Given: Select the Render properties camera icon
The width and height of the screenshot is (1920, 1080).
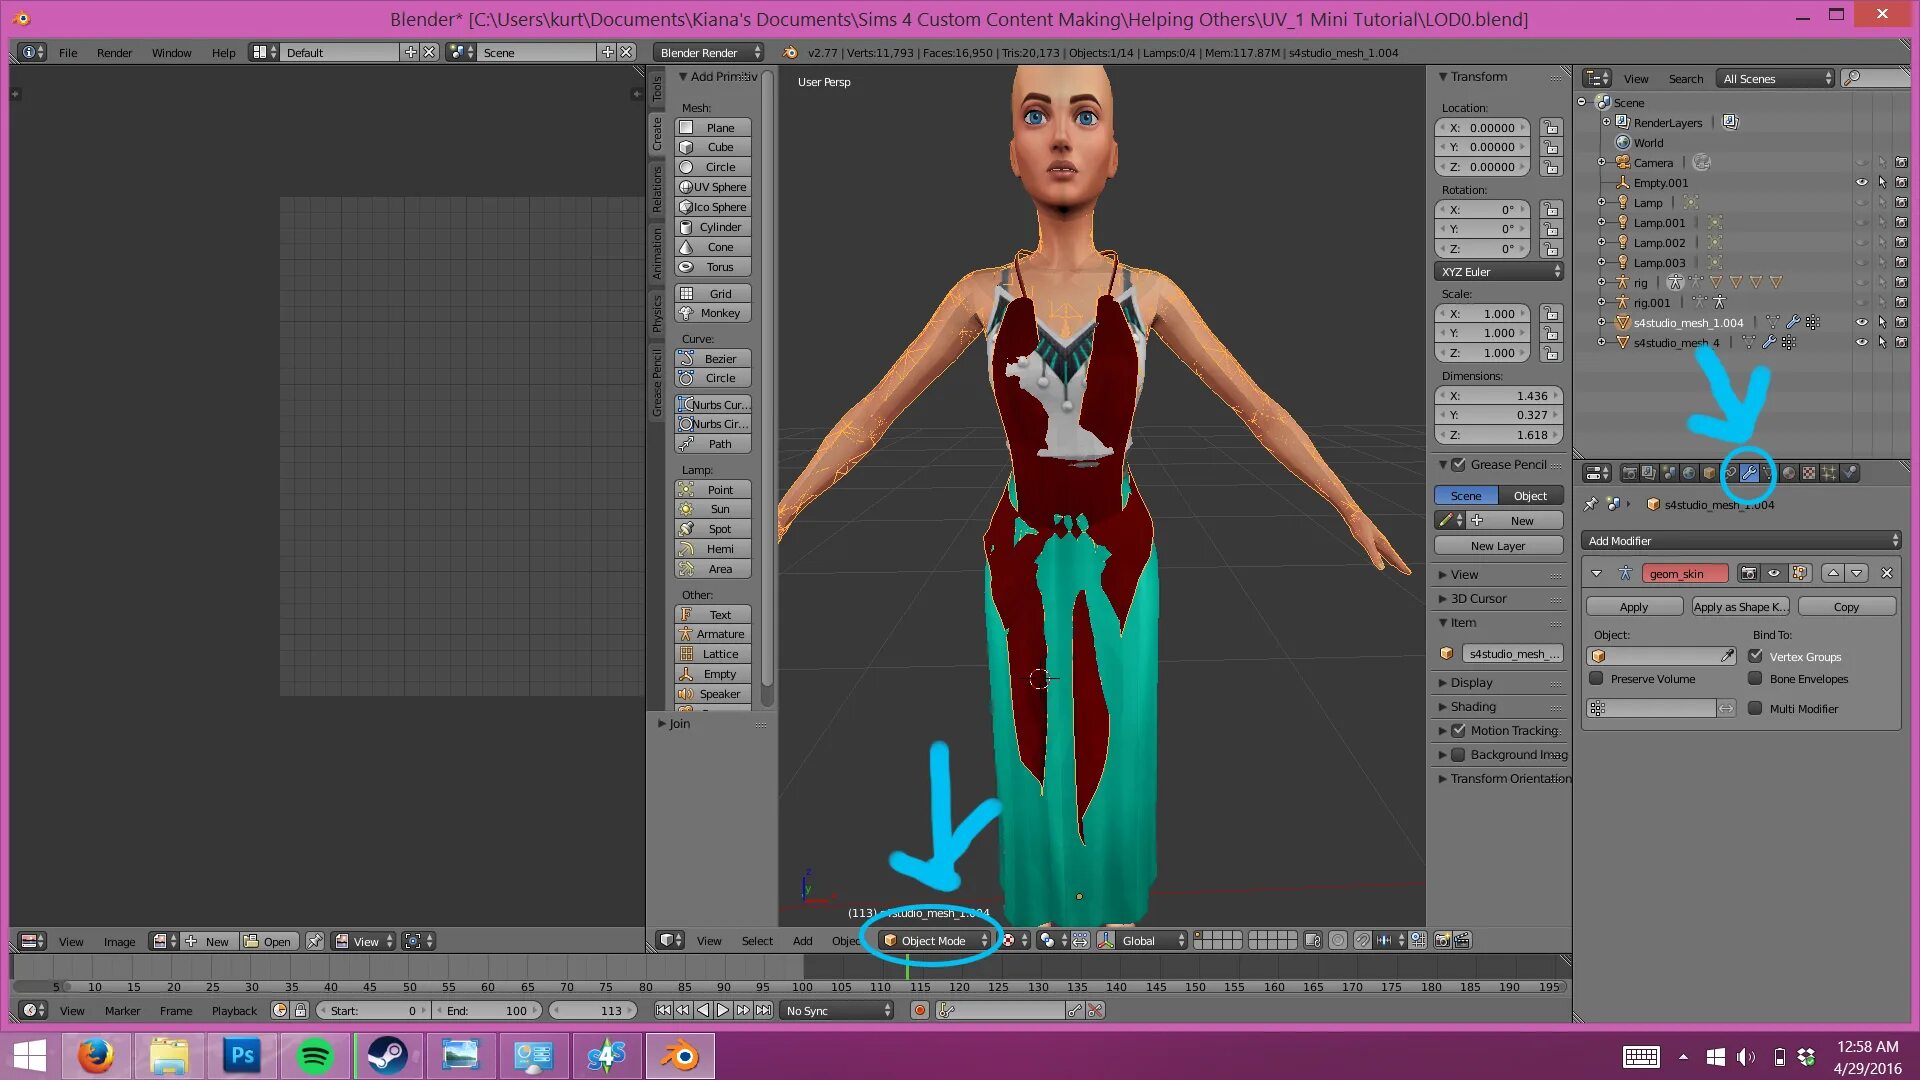Looking at the screenshot, I should click(1630, 474).
